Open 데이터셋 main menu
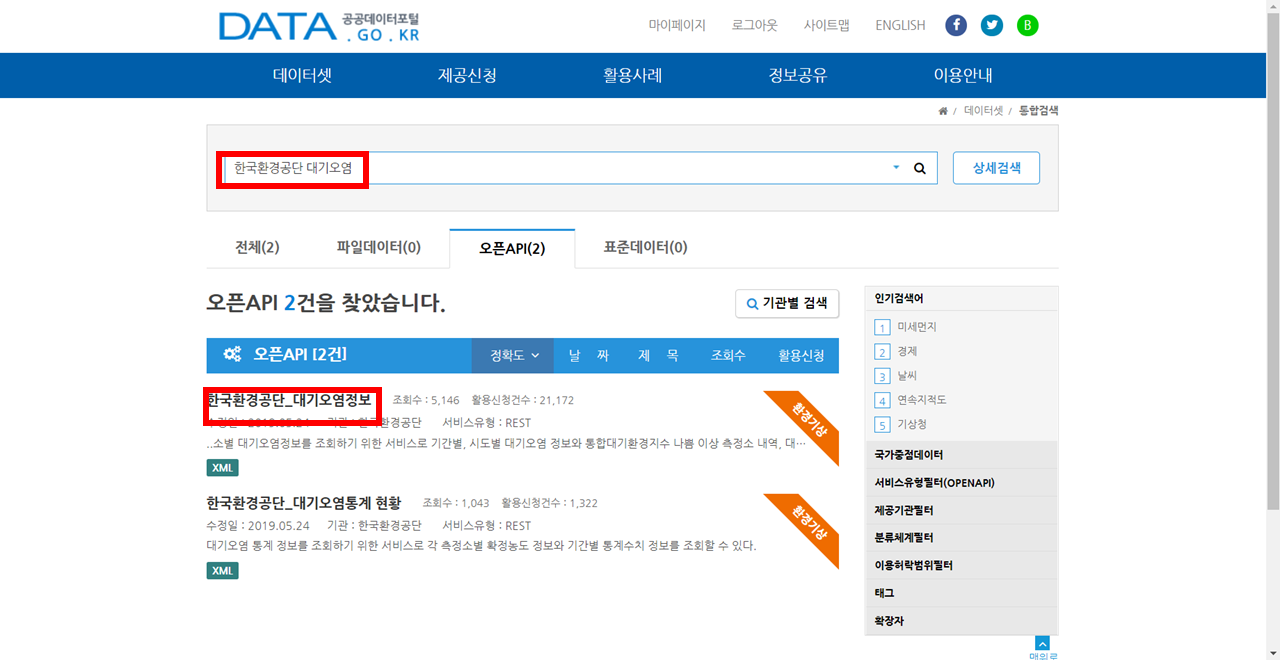Image resolution: width=1280 pixels, height=660 pixels. tap(302, 76)
